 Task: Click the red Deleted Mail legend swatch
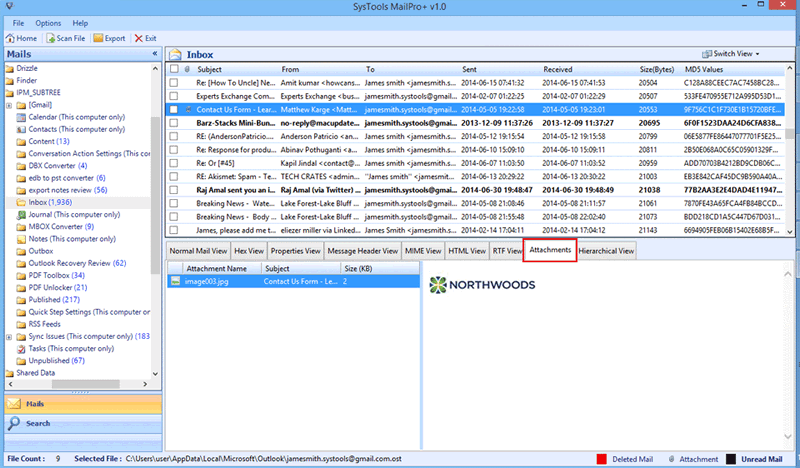tap(602, 459)
